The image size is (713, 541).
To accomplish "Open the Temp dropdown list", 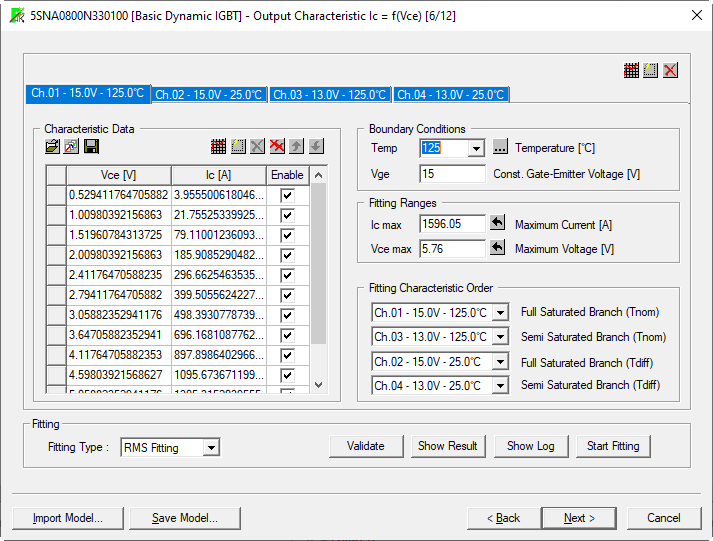I will [x=475, y=148].
